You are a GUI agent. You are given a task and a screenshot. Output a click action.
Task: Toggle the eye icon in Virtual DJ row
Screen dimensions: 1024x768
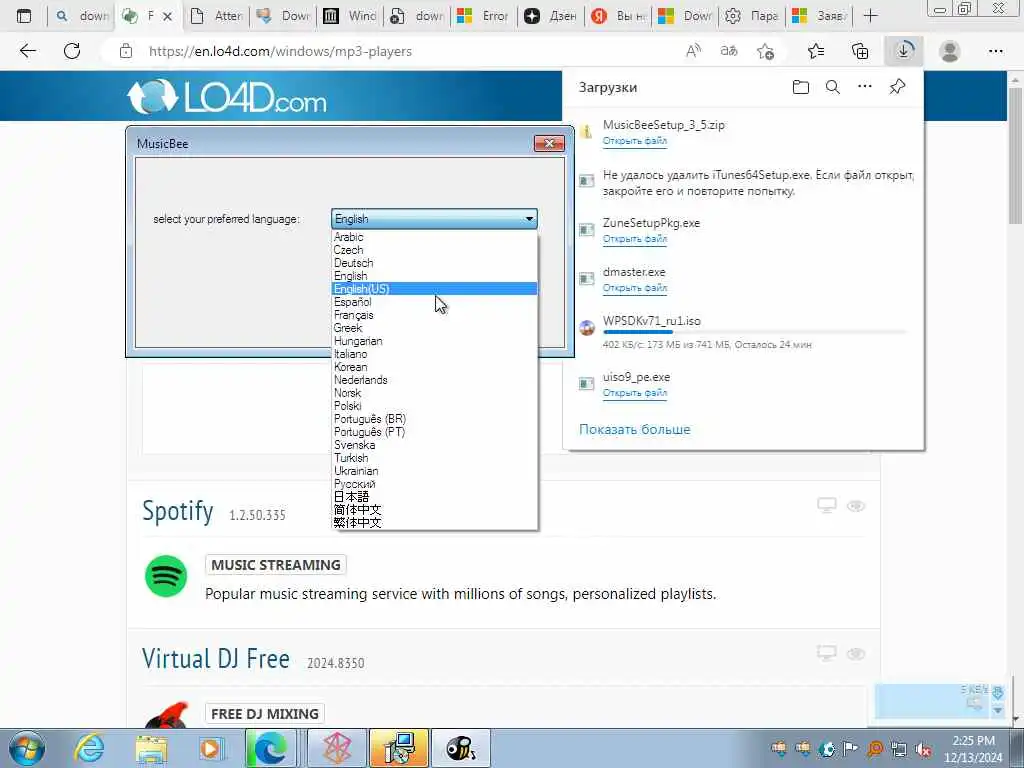[x=856, y=654]
